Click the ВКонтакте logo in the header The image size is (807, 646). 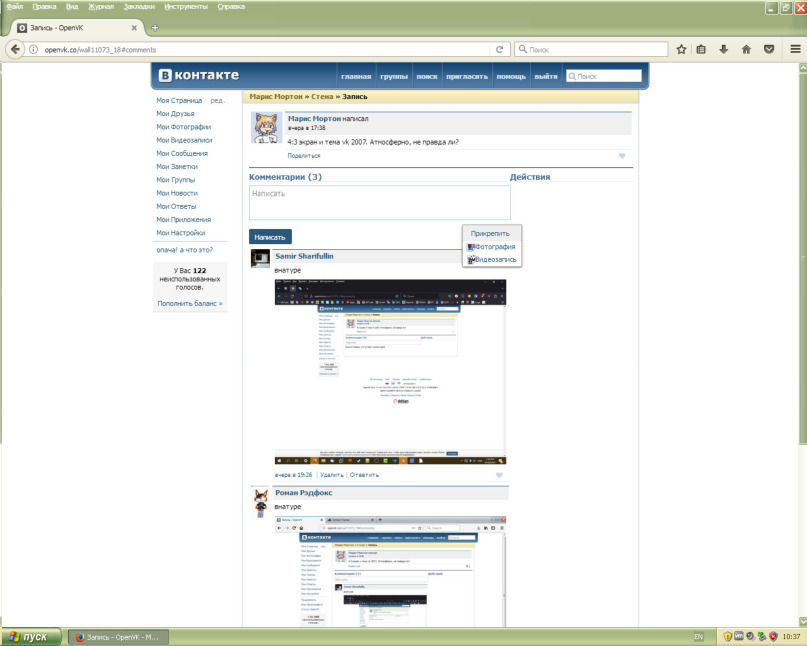(x=199, y=75)
